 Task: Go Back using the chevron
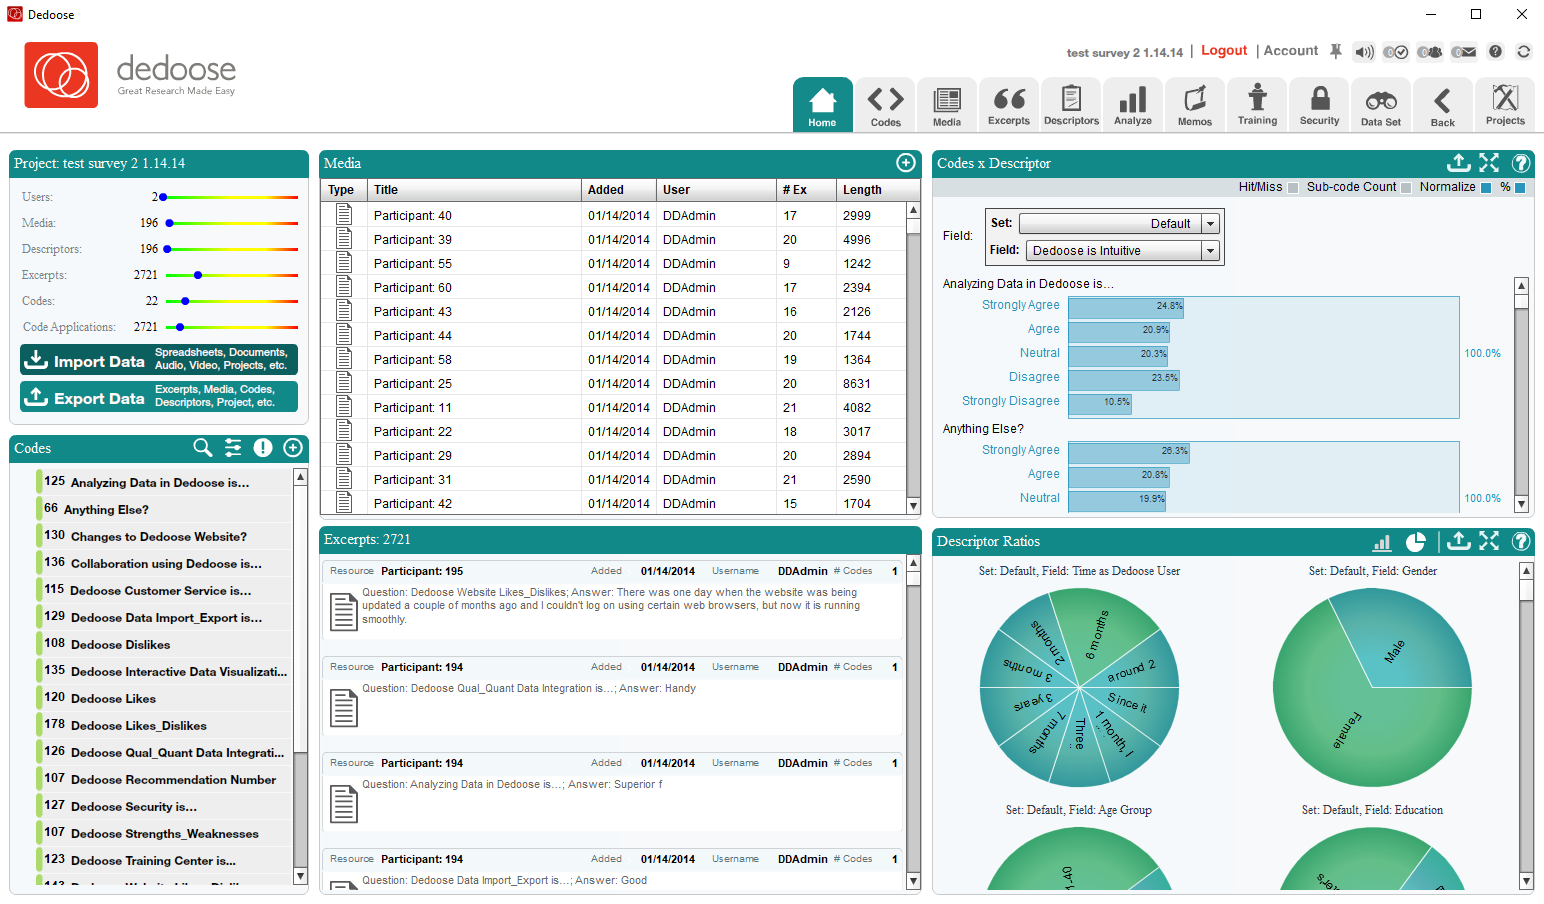(x=1443, y=105)
